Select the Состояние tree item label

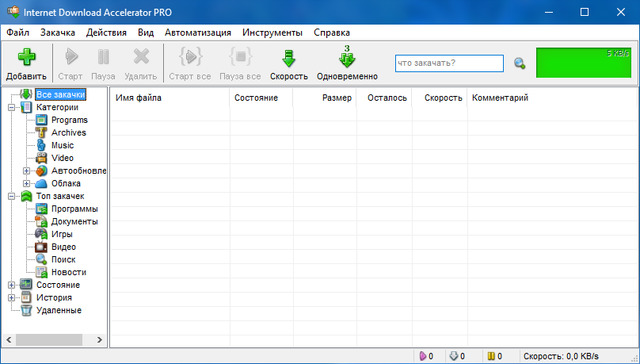[x=58, y=285]
